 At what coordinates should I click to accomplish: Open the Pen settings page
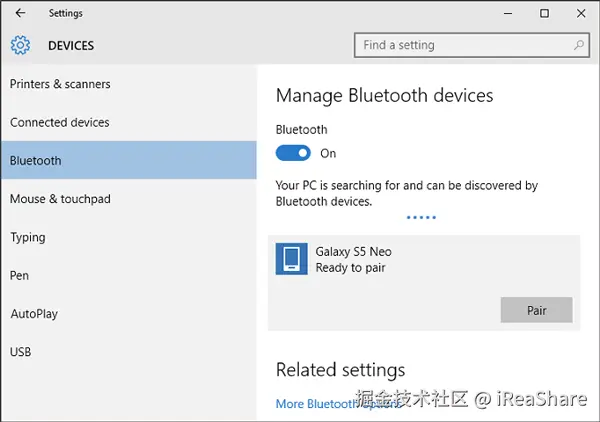click(19, 275)
